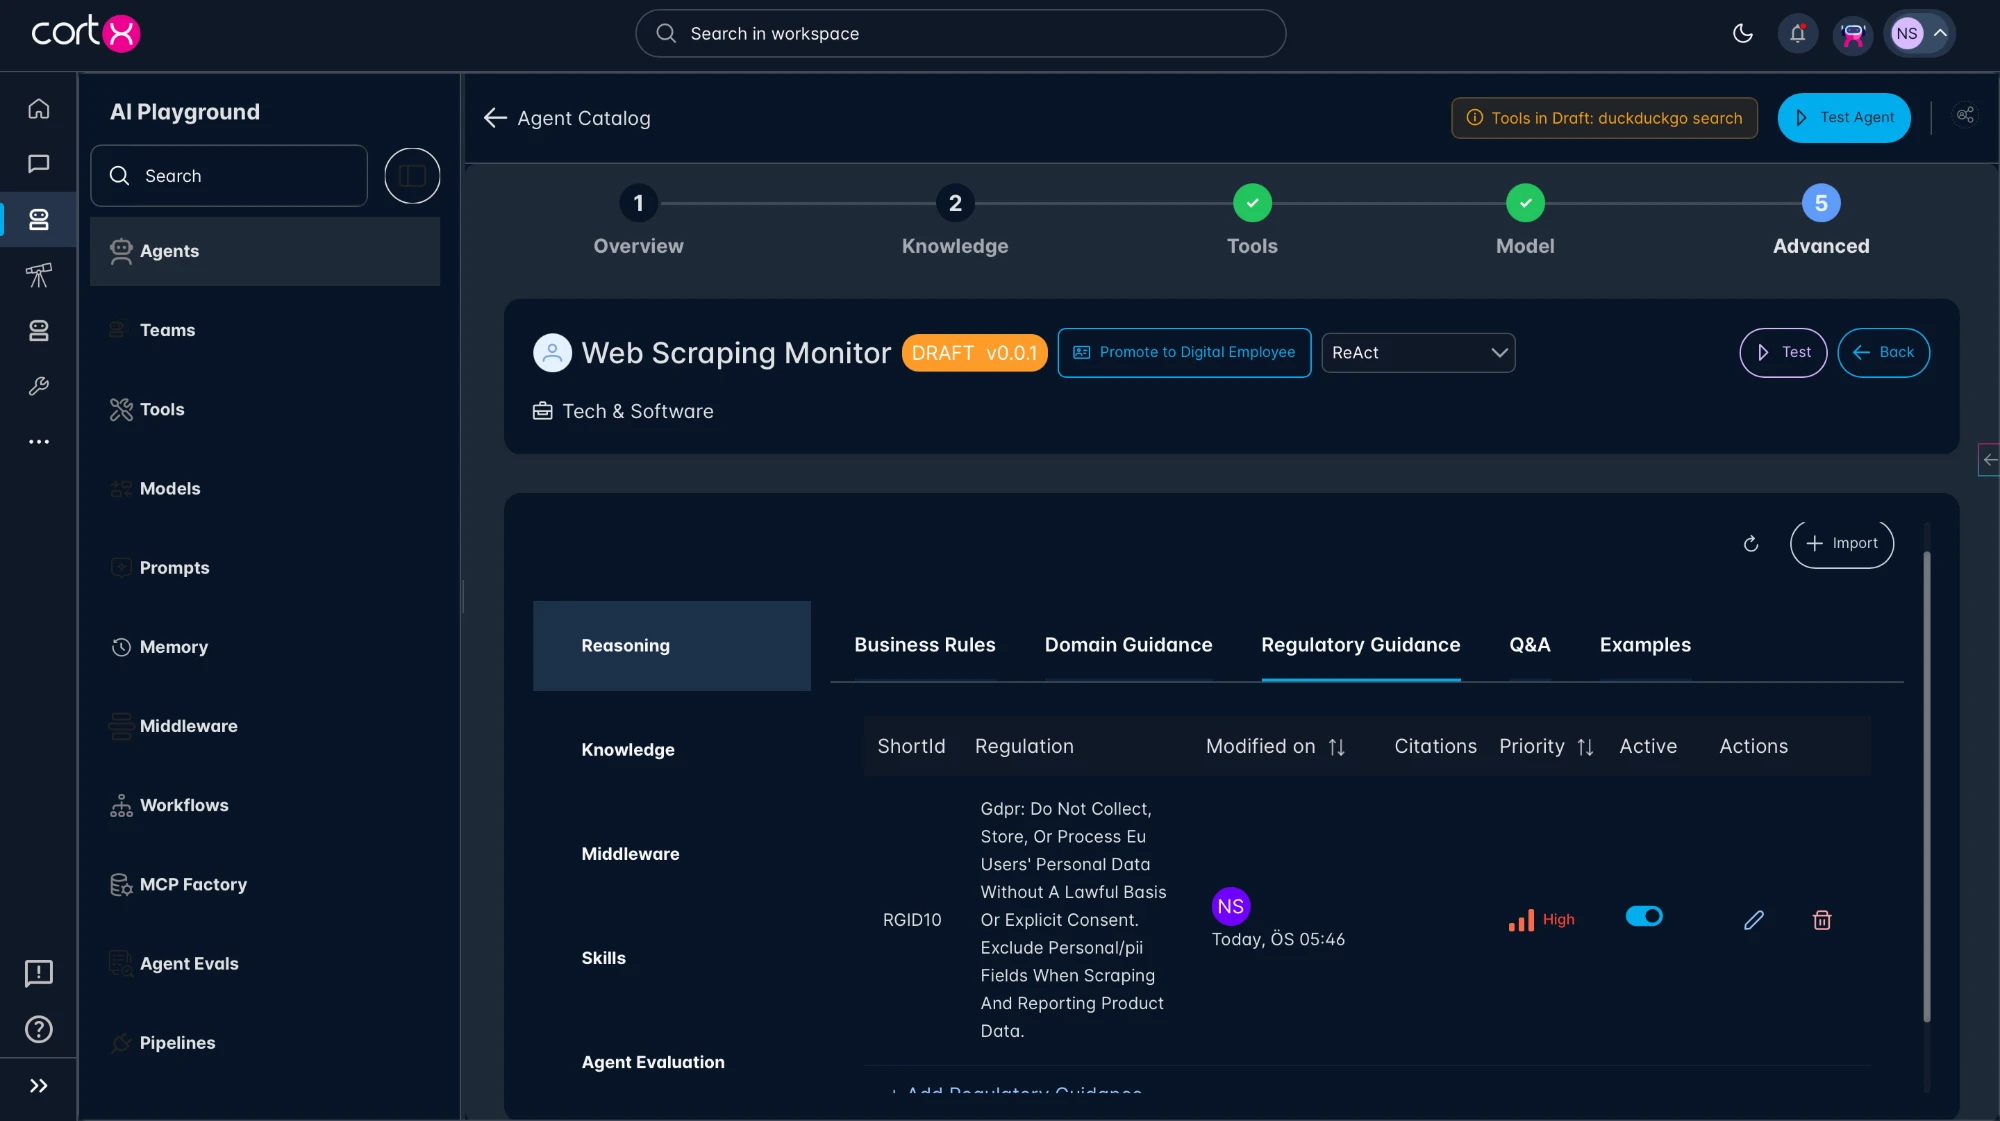Open the help question mark icon

39,1029
